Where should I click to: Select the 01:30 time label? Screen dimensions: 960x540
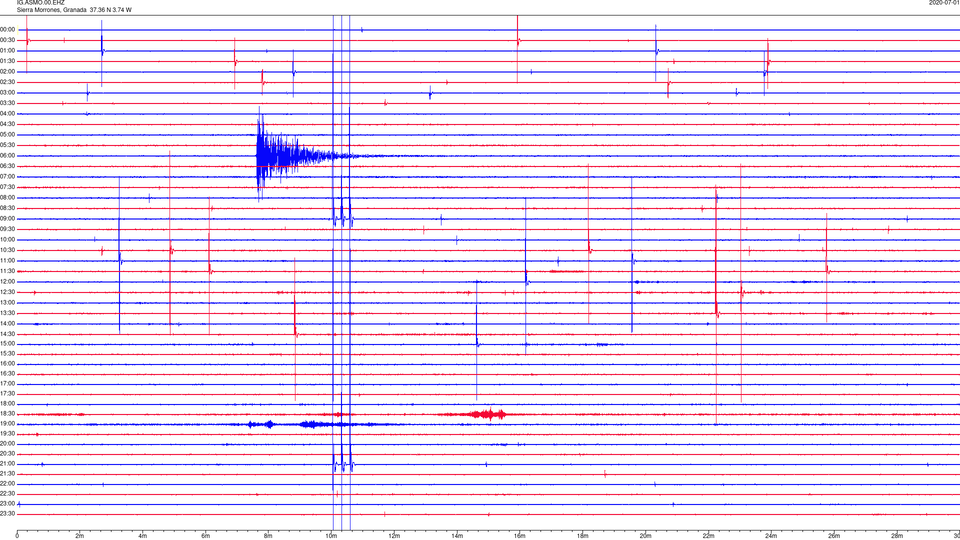coord(8,61)
